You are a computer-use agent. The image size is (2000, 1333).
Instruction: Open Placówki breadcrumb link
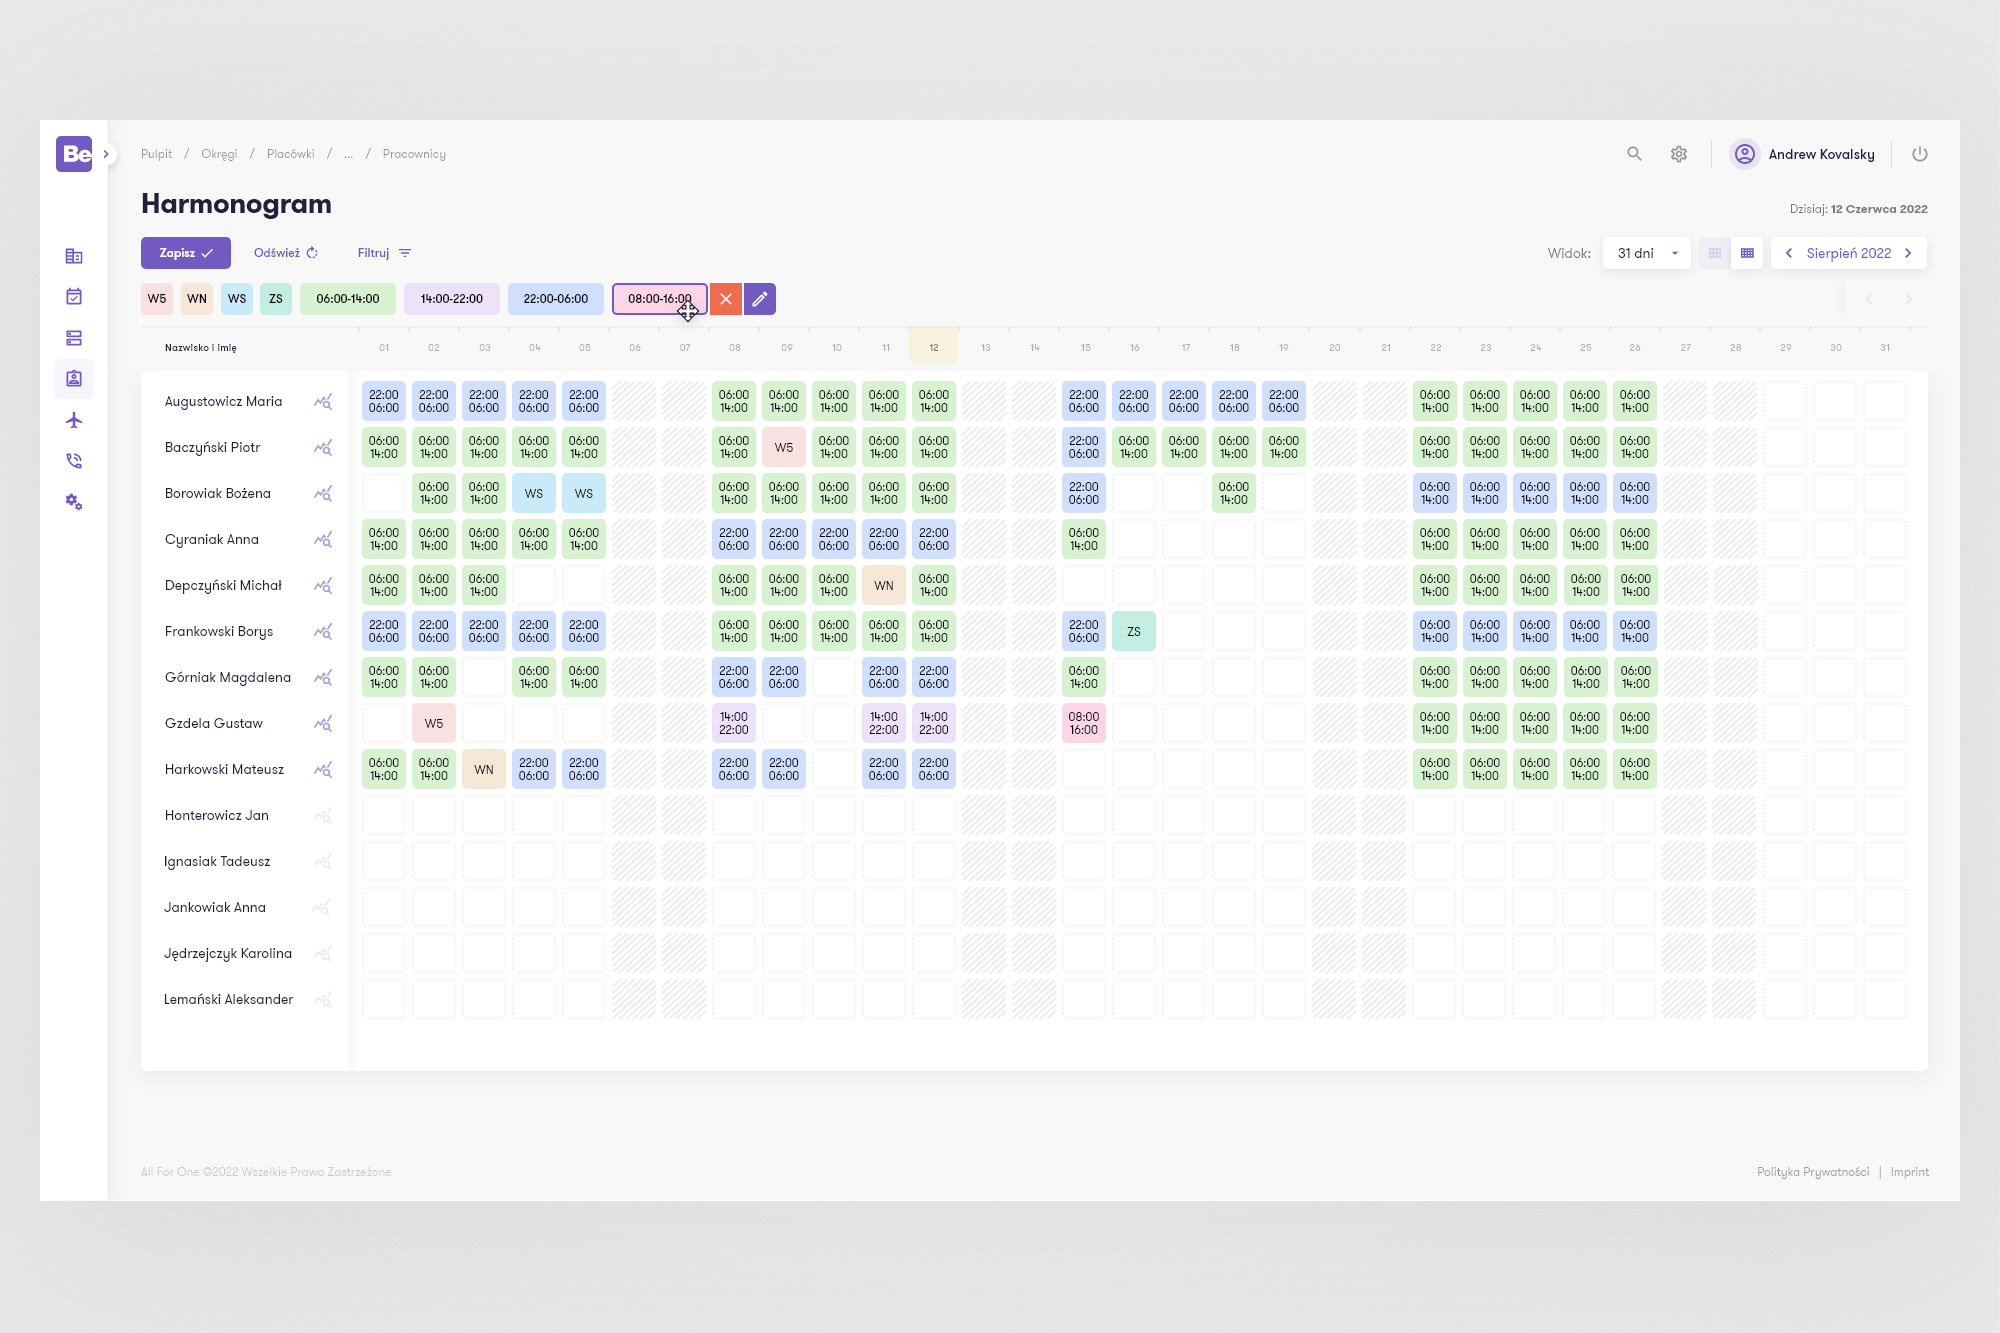tap(290, 154)
